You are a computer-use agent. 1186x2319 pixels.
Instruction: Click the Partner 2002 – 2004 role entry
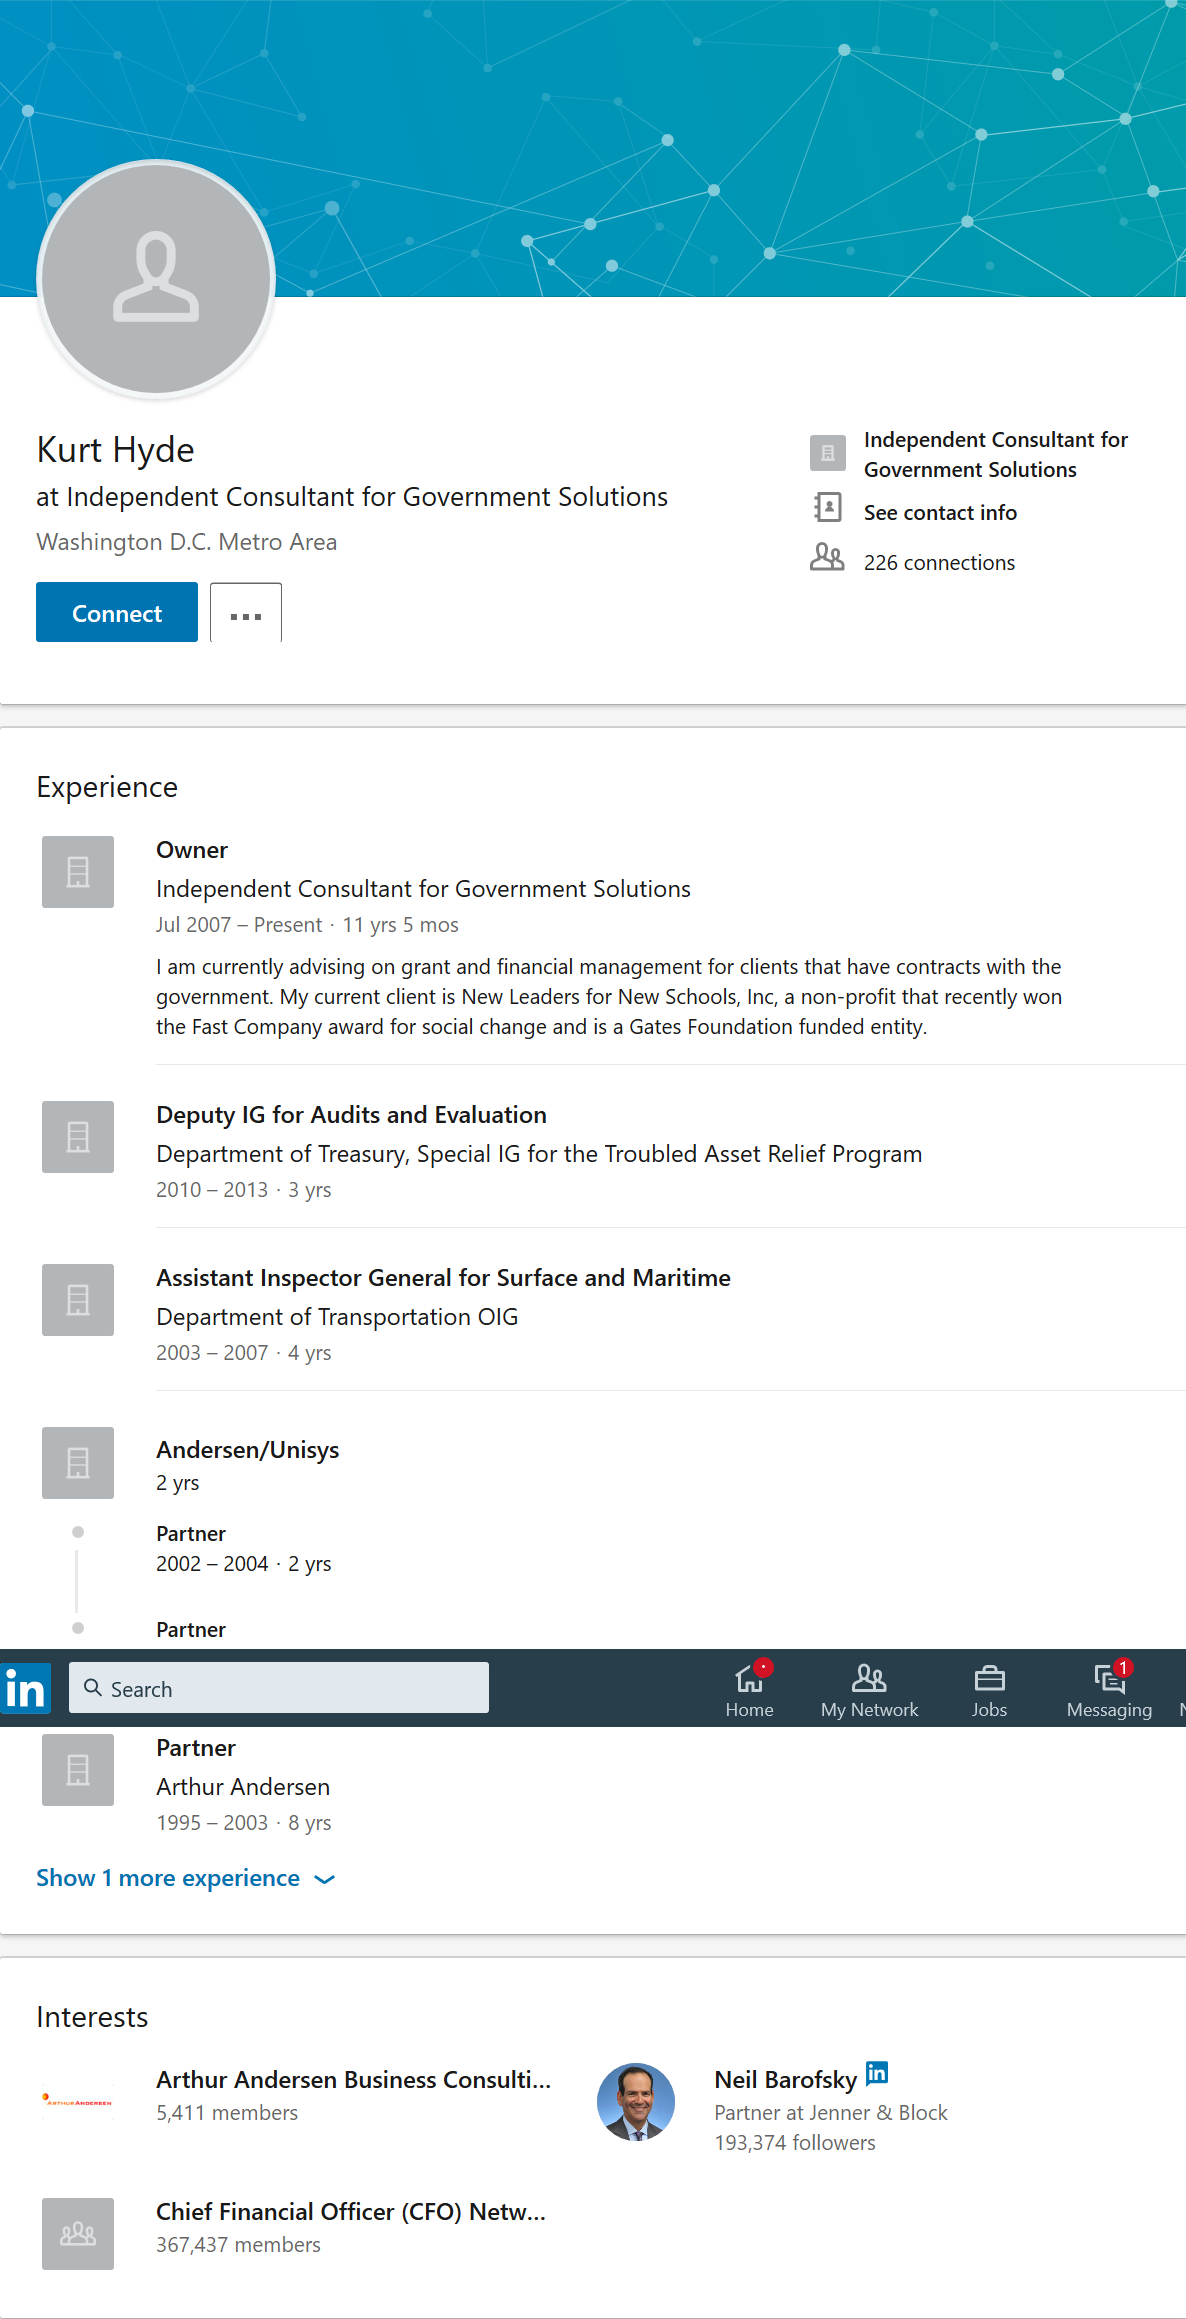point(243,1548)
